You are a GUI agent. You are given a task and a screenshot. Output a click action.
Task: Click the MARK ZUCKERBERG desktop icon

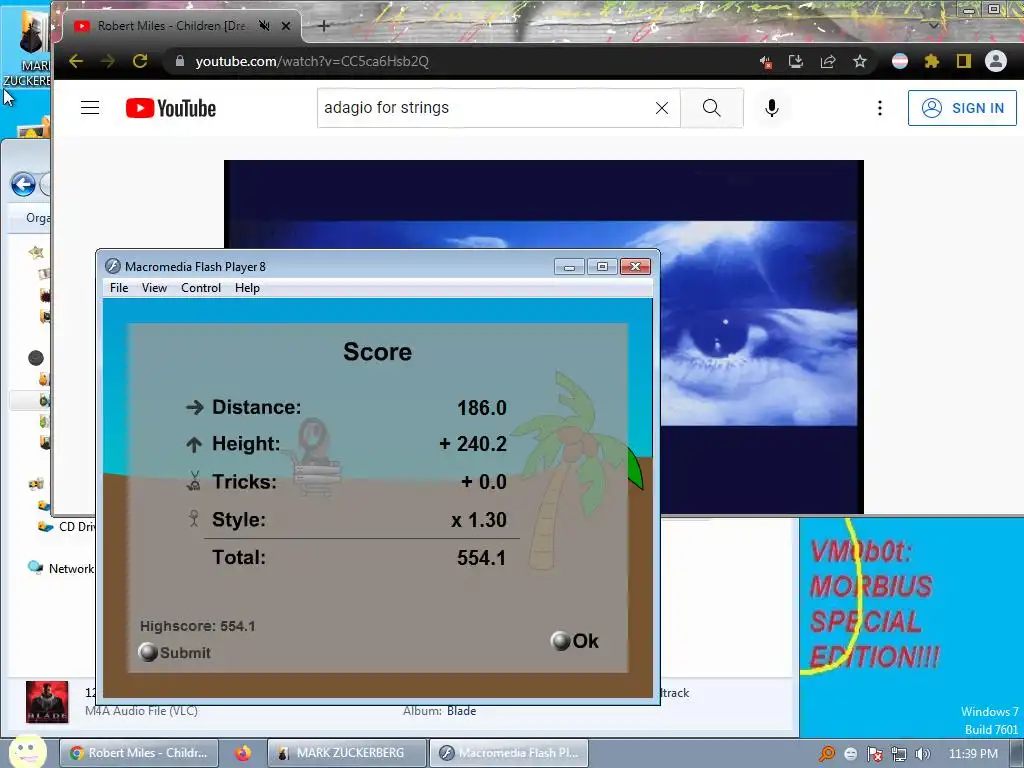click(26, 49)
